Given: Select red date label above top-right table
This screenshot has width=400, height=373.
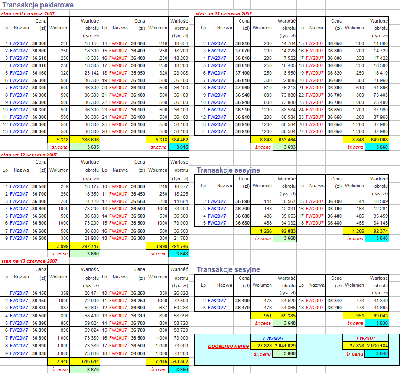Looking at the screenshot, I should pyautogui.click(x=223, y=14).
